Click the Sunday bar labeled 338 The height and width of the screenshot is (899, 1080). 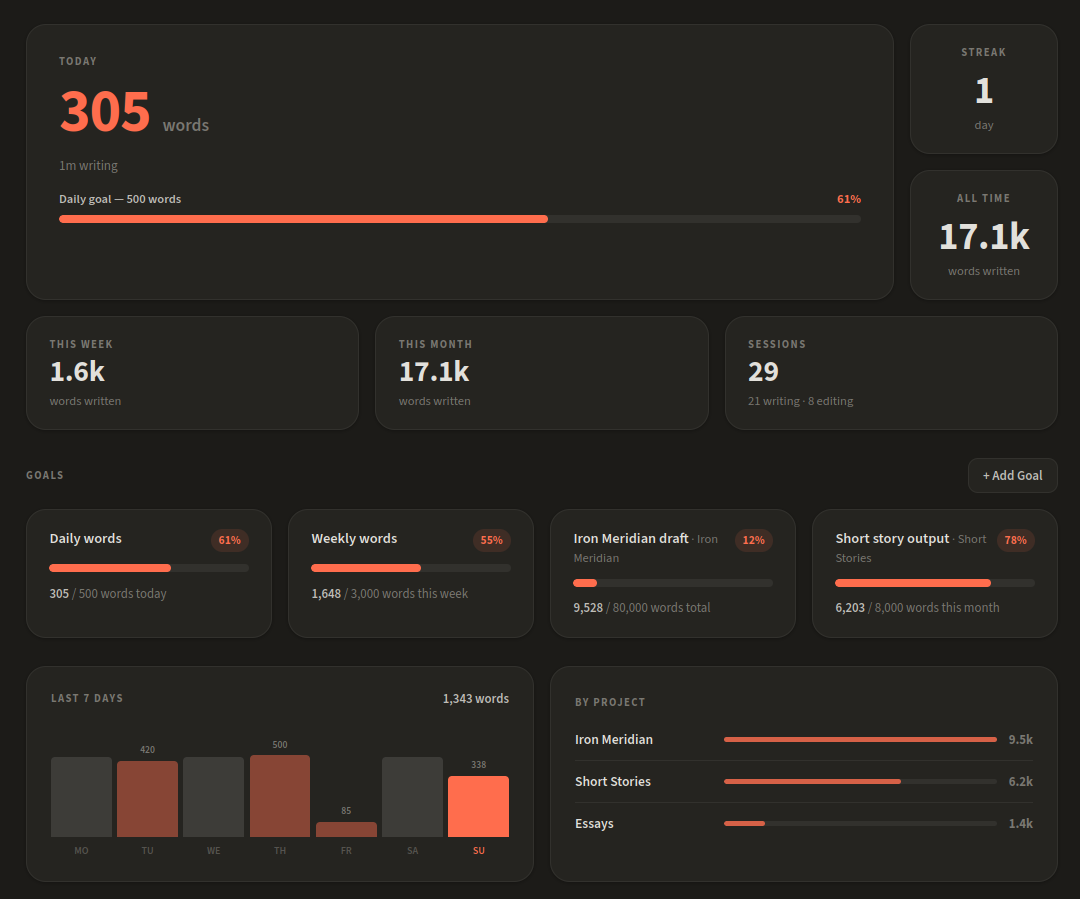pyautogui.click(x=479, y=807)
